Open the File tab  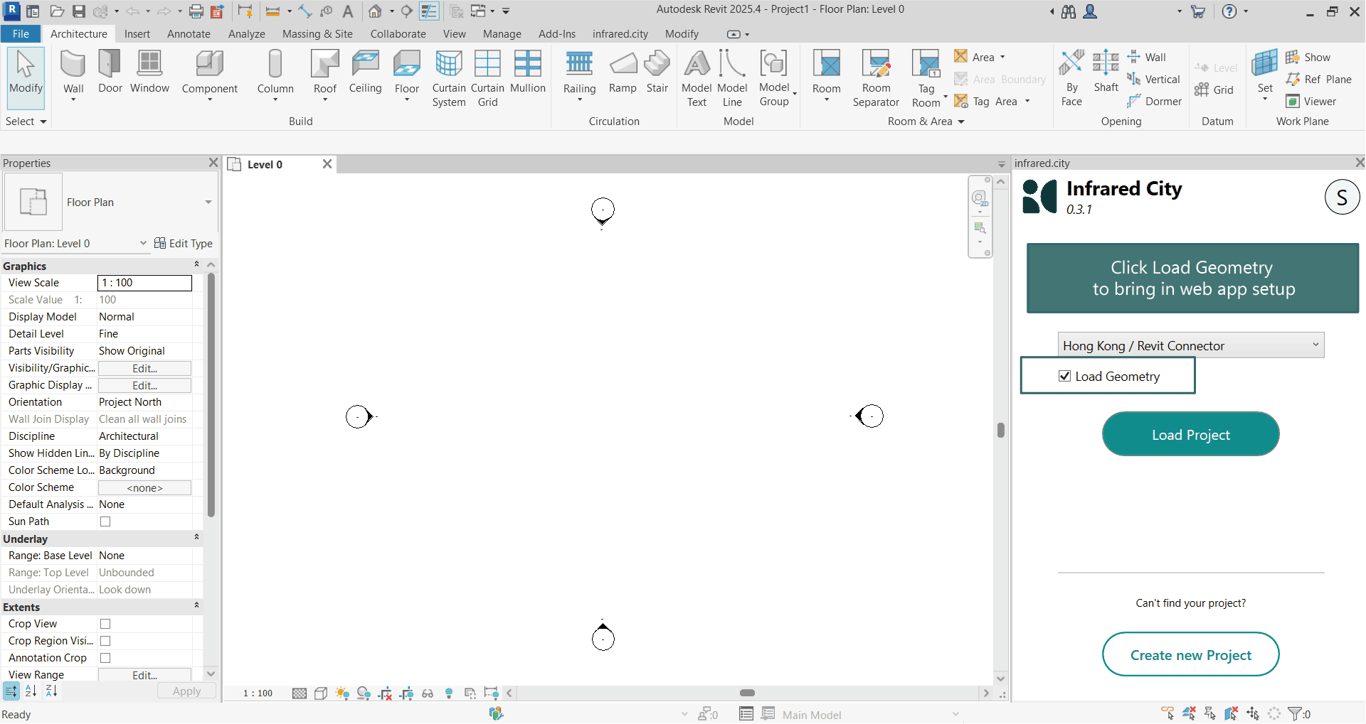[21, 34]
